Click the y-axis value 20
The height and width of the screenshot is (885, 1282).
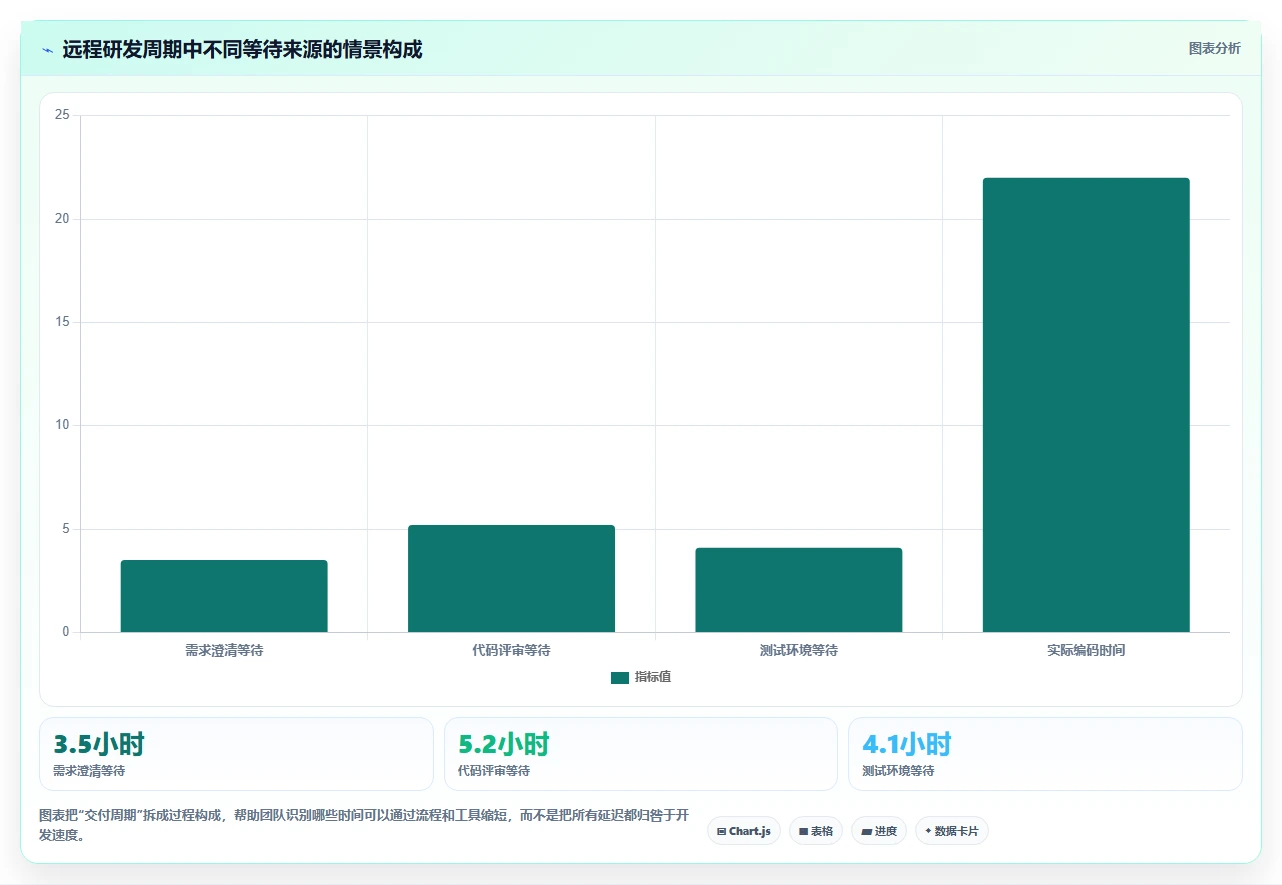62,219
